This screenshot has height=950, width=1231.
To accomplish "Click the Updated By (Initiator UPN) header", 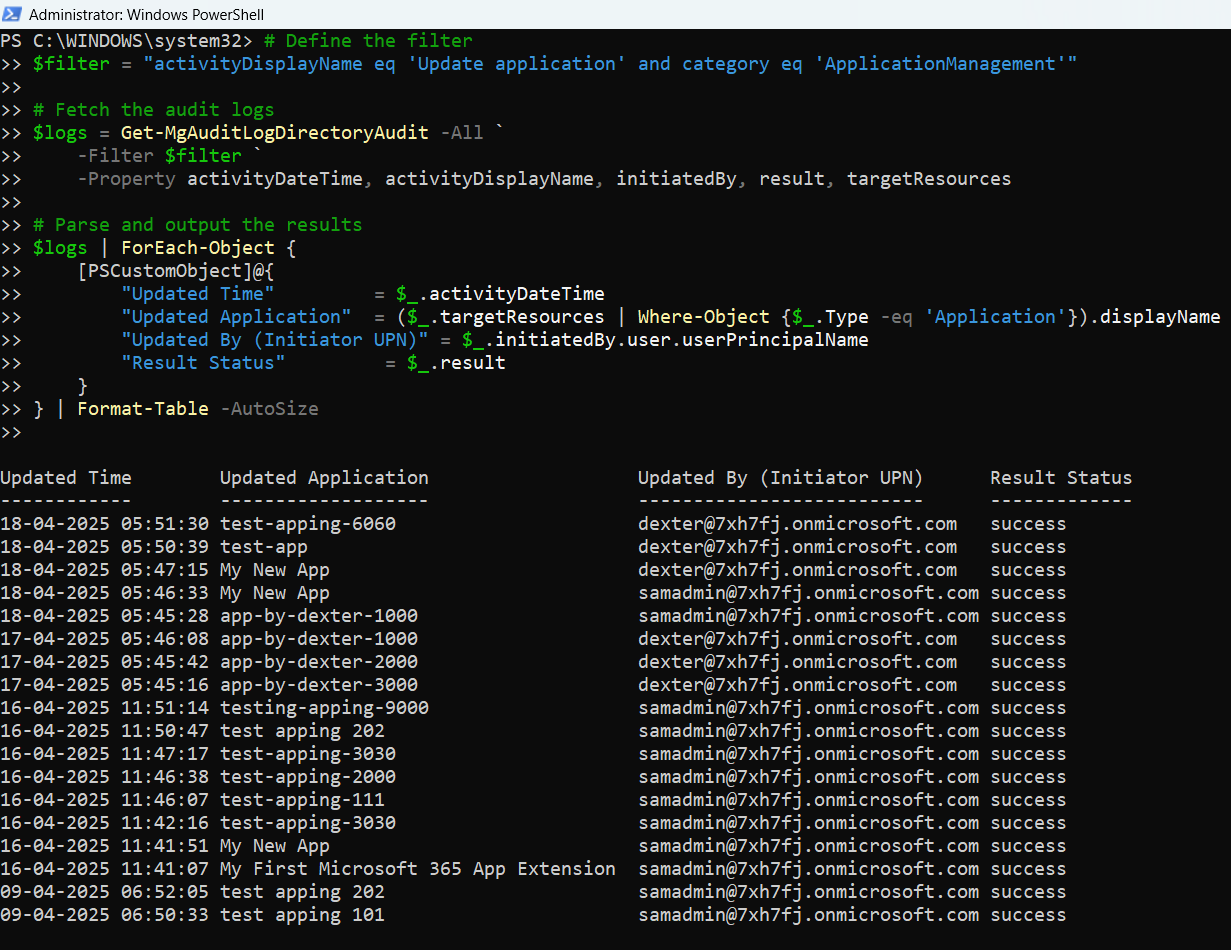I will (780, 478).
